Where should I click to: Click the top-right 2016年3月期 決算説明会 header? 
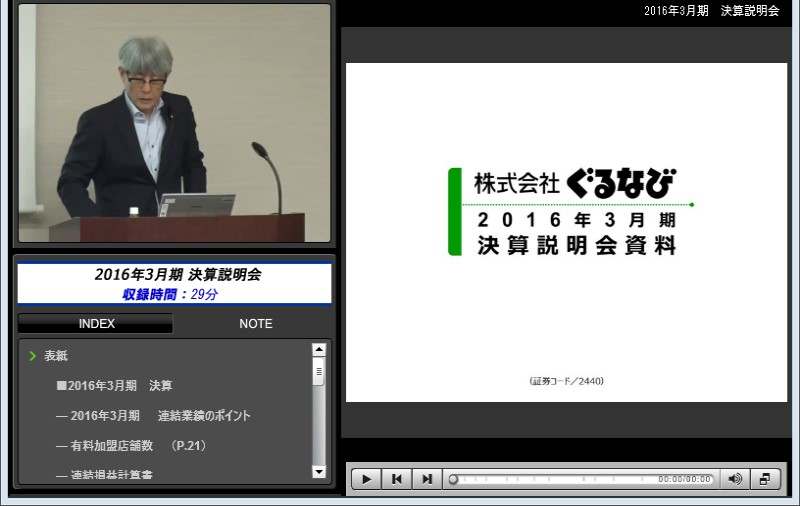[712, 11]
